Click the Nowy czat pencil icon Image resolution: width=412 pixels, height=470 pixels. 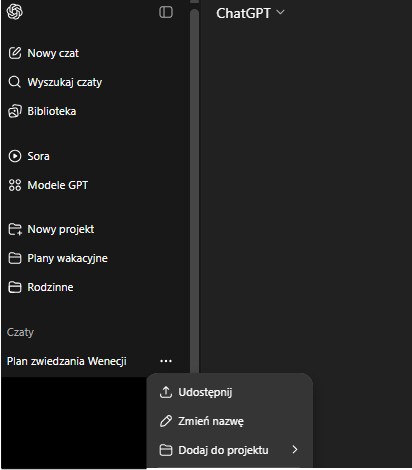[15, 53]
